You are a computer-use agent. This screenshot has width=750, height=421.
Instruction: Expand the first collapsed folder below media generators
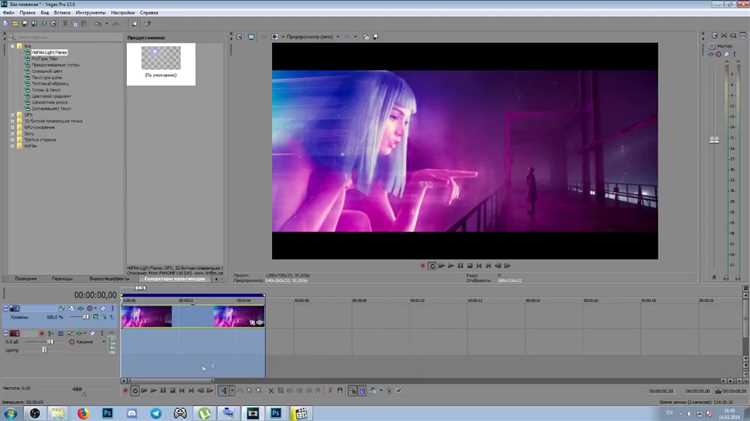pyautogui.click(x=12, y=115)
